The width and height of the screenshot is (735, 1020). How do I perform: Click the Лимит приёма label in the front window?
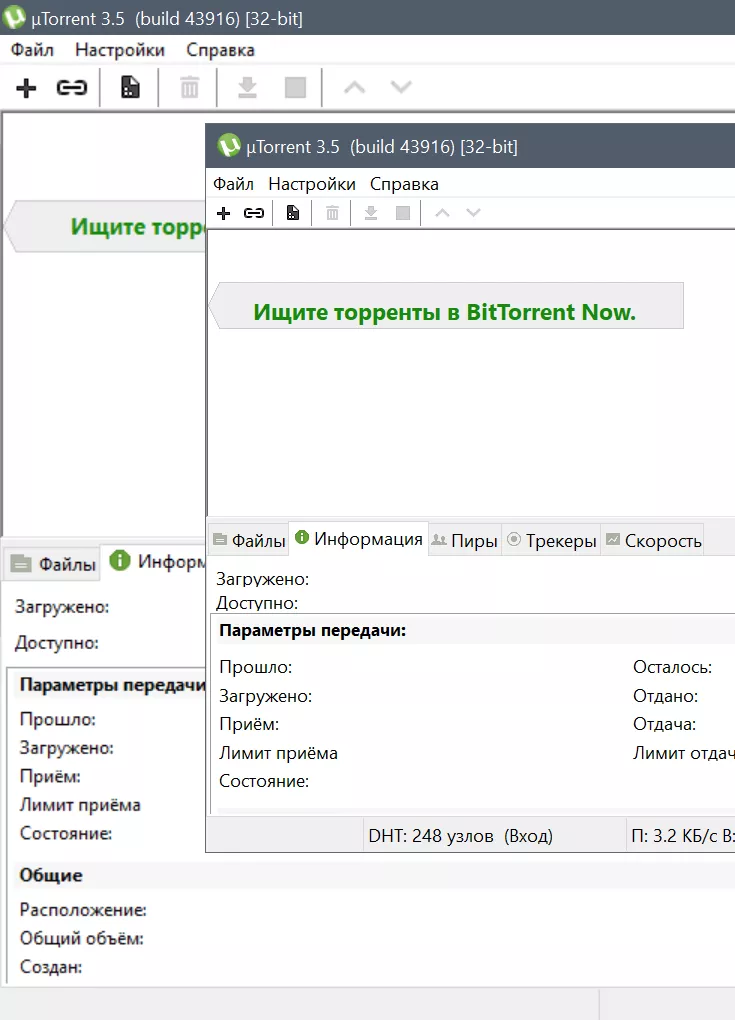point(278,753)
